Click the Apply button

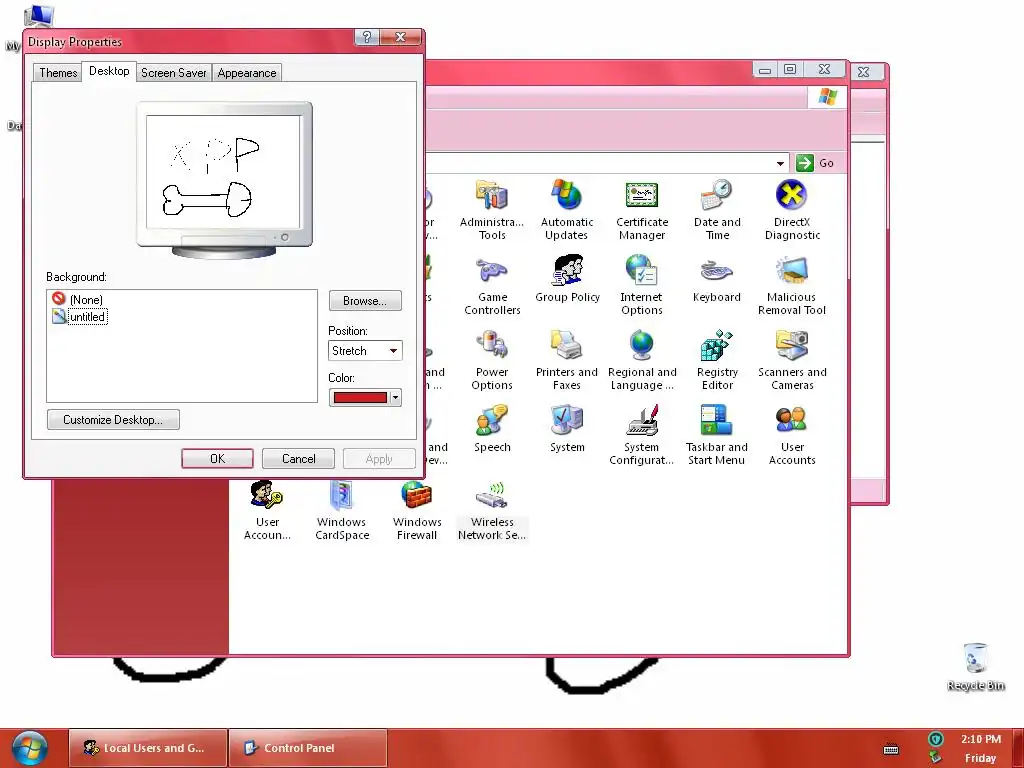(x=379, y=458)
